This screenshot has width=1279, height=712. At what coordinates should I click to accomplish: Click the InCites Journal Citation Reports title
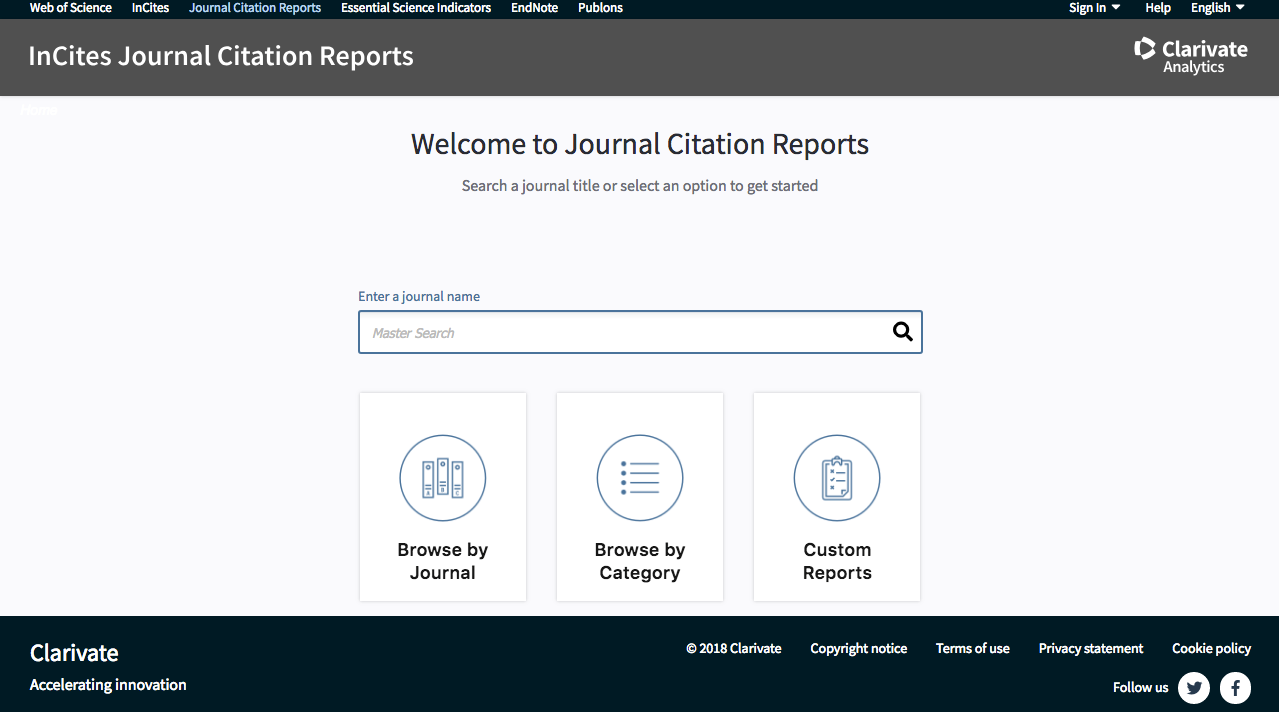(x=221, y=56)
